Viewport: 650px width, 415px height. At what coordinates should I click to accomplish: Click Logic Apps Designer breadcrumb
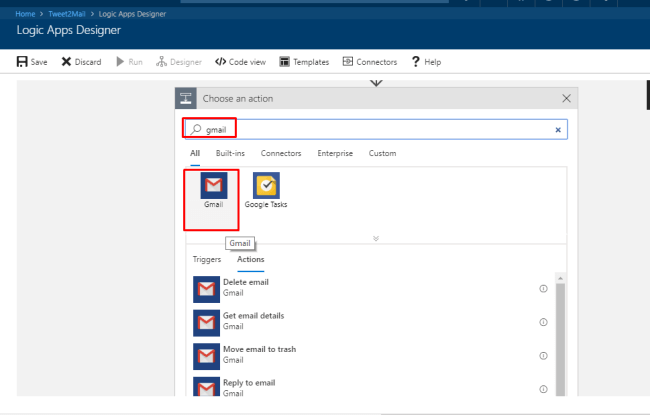pos(132,14)
